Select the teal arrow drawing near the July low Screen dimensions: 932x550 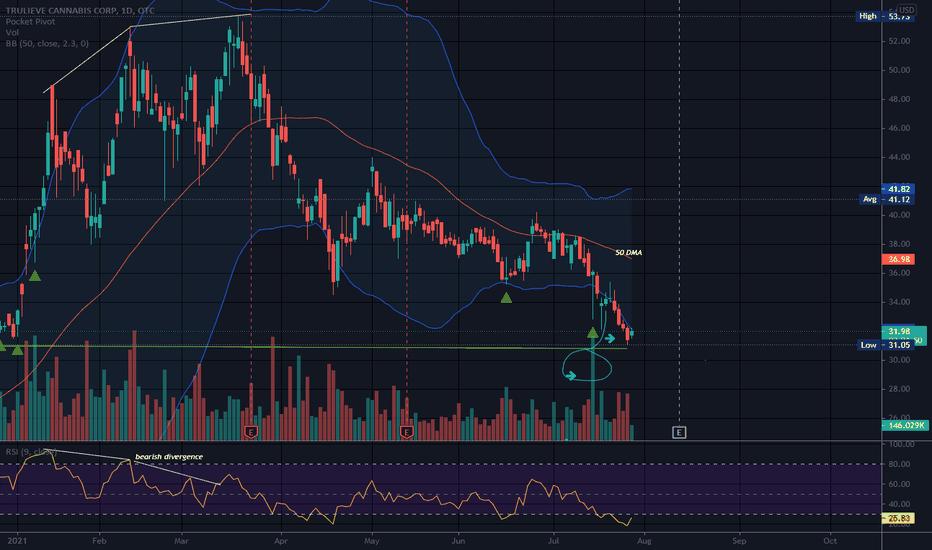click(610, 338)
